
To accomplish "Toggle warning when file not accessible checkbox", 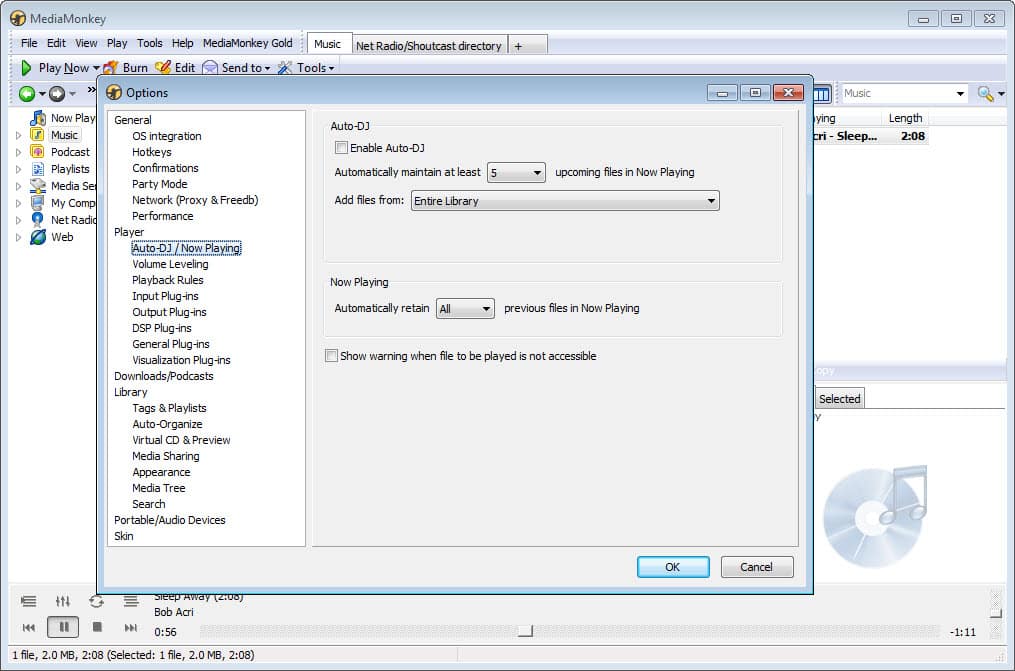I will point(331,355).
